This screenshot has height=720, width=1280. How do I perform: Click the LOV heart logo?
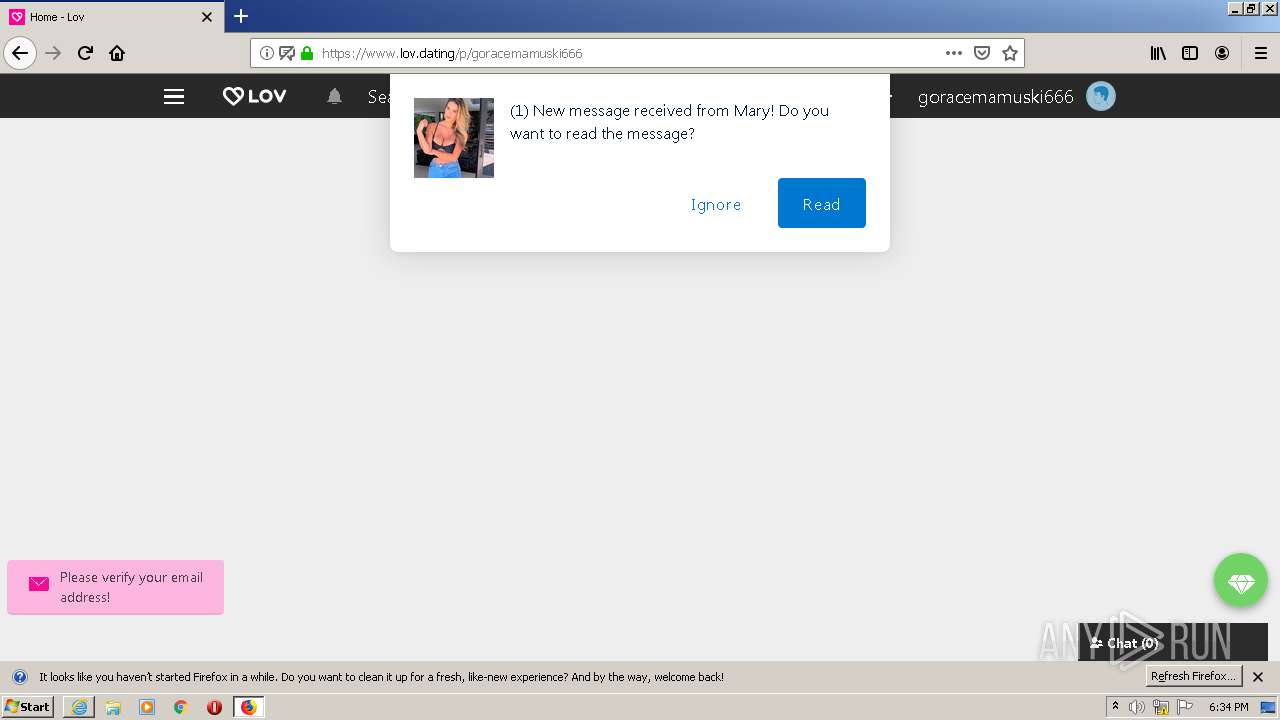(254, 96)
